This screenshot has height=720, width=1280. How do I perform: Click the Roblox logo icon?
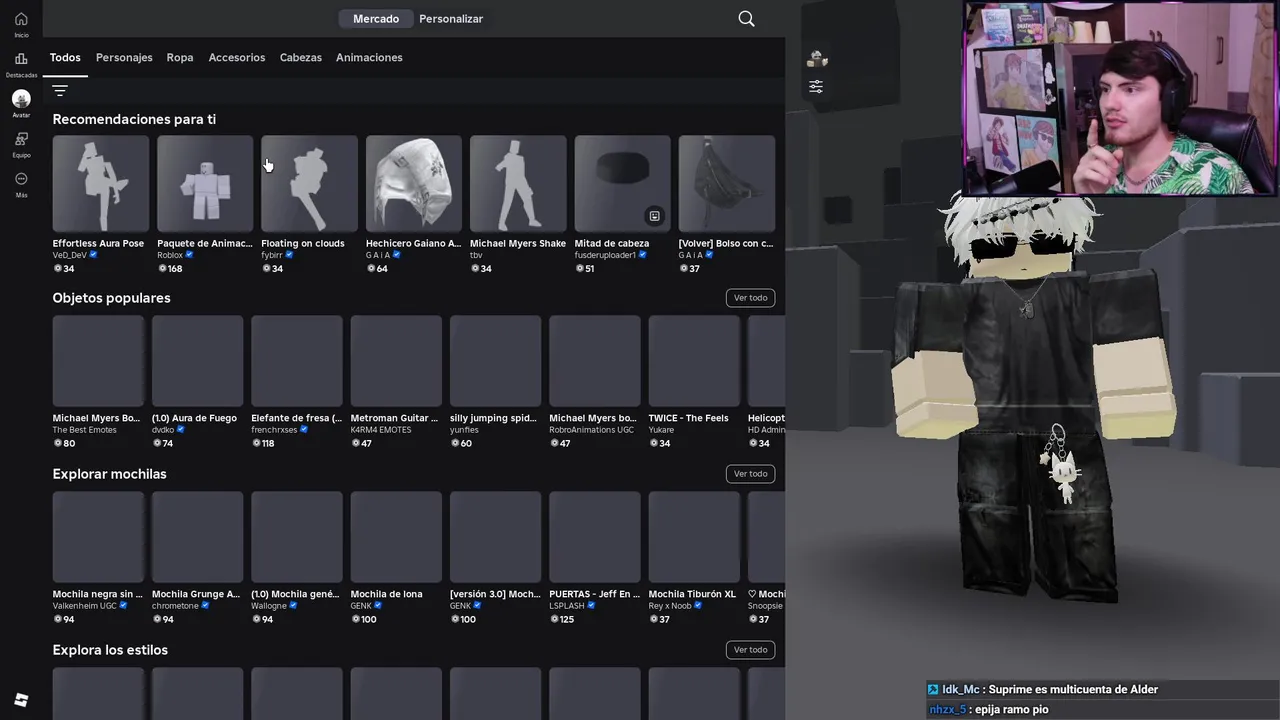[x=21, y=699]
